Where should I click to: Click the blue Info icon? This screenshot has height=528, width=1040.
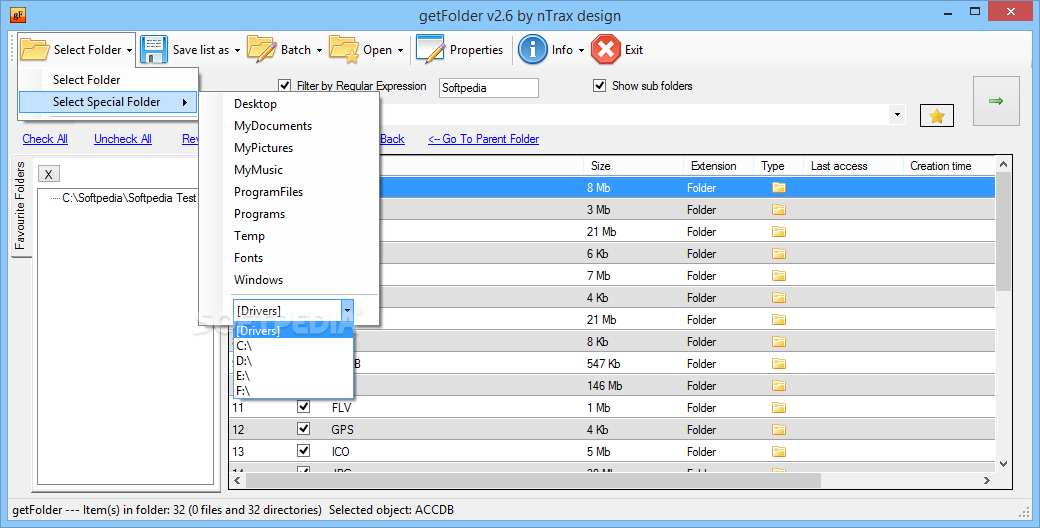click(533, 50)
